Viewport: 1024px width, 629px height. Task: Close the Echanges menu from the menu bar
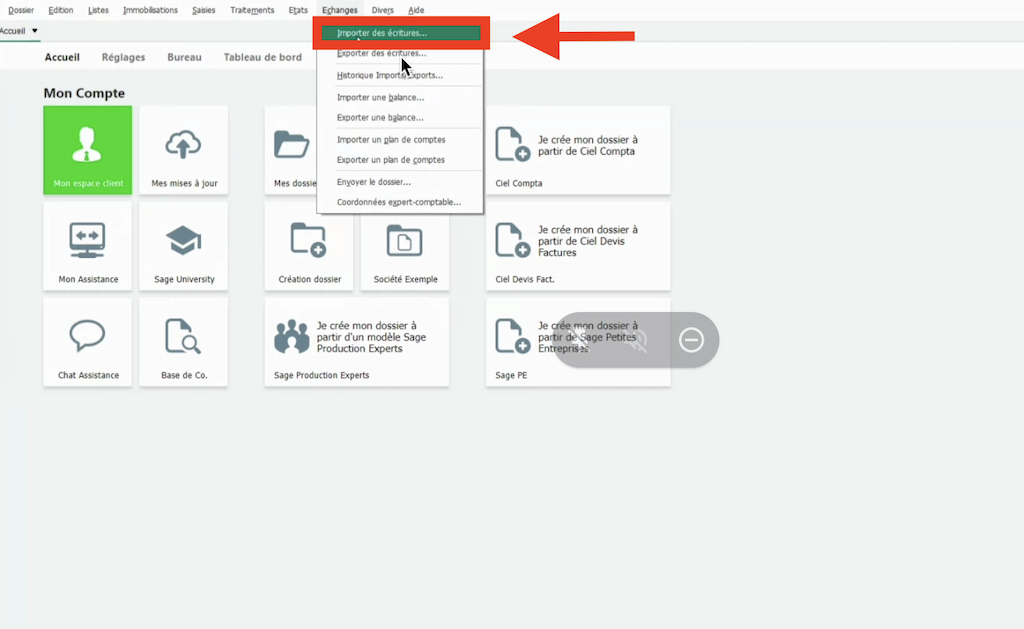coord(340,10)
